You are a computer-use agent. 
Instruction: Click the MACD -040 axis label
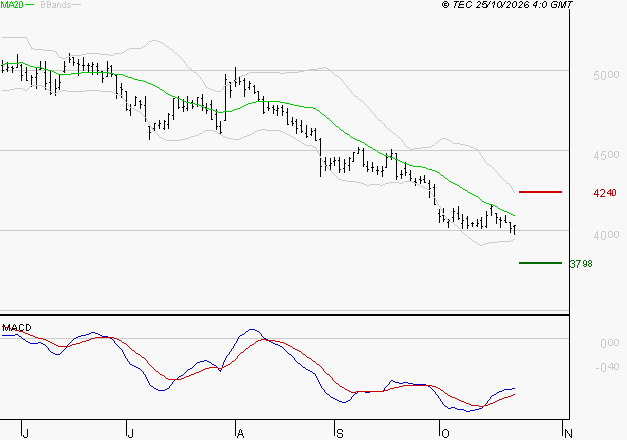pyautogui.click(x=607, y=367)
